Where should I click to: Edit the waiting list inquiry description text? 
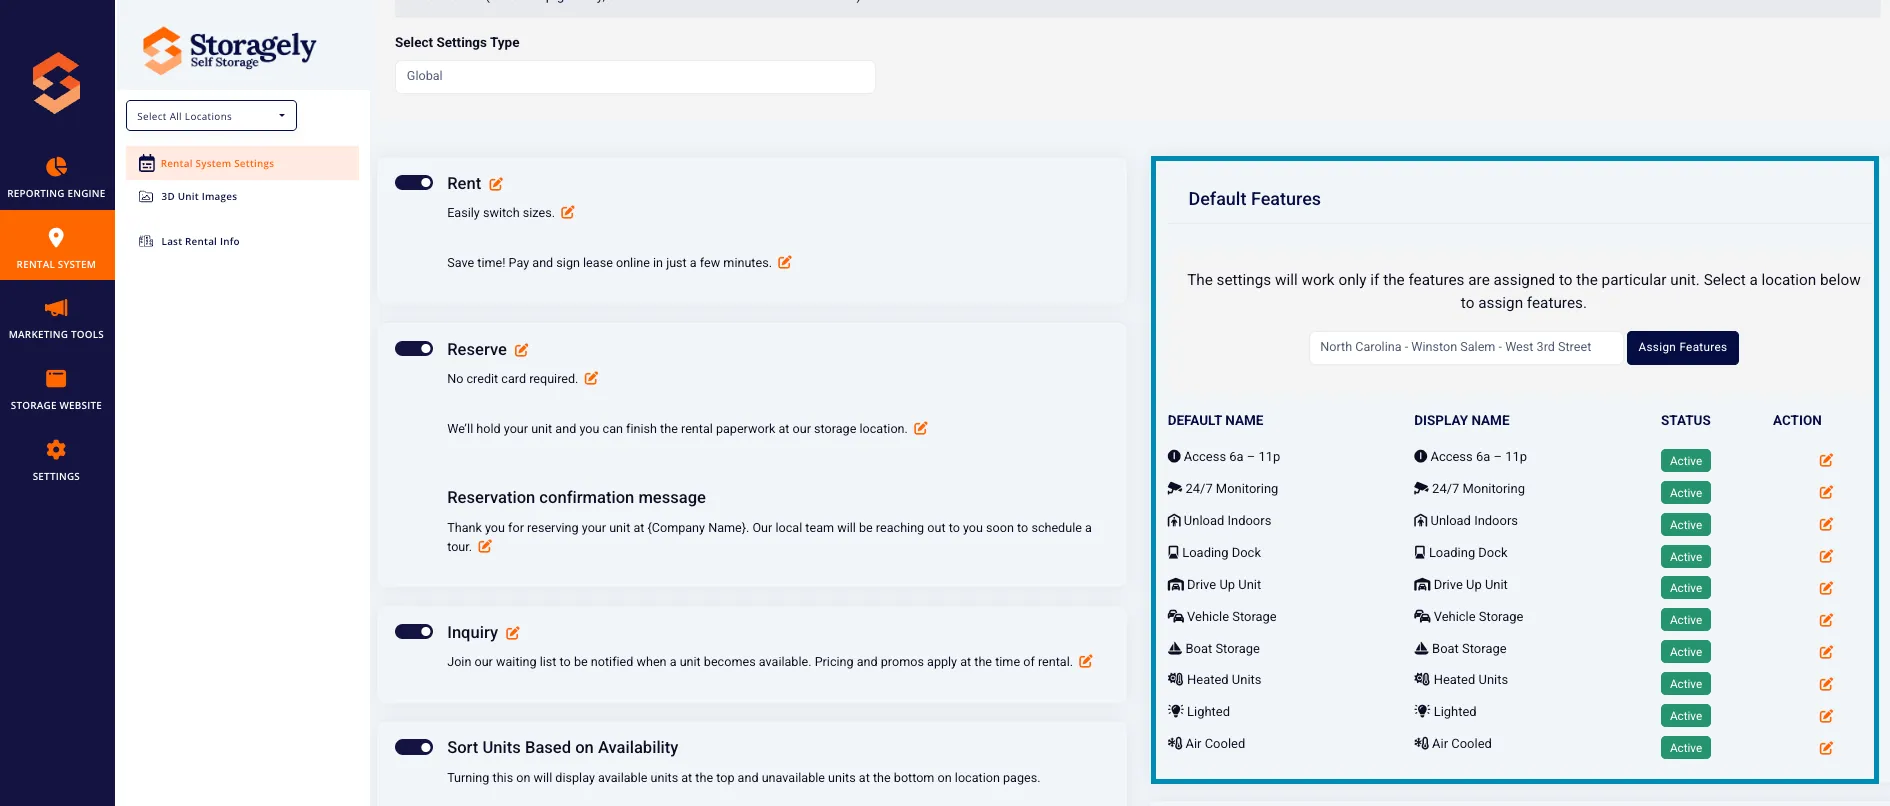(x=1086, y=661)
